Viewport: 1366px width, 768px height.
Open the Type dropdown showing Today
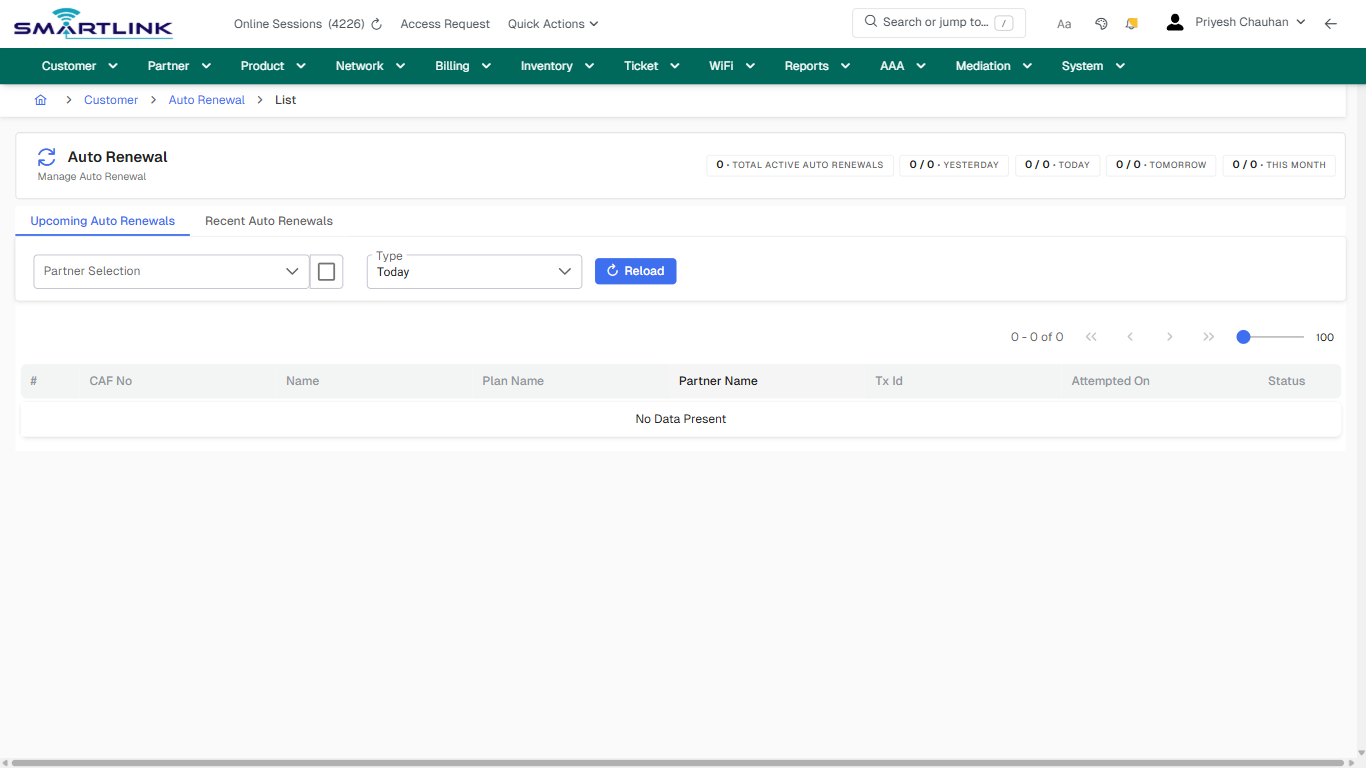coord(474,271)
